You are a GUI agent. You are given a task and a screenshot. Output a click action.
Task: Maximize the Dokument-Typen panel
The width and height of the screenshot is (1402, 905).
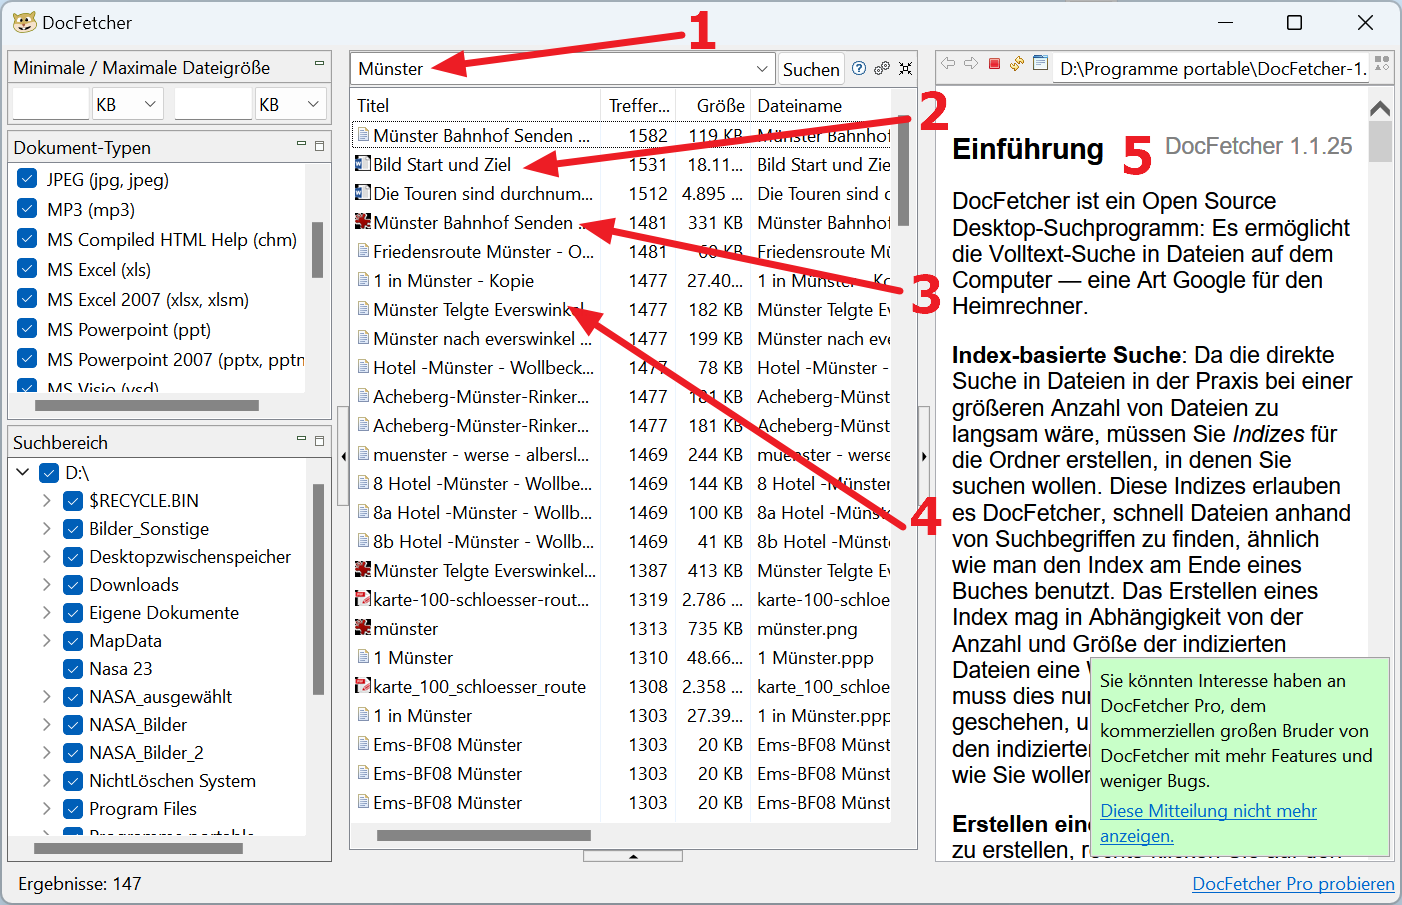(320, 146)
